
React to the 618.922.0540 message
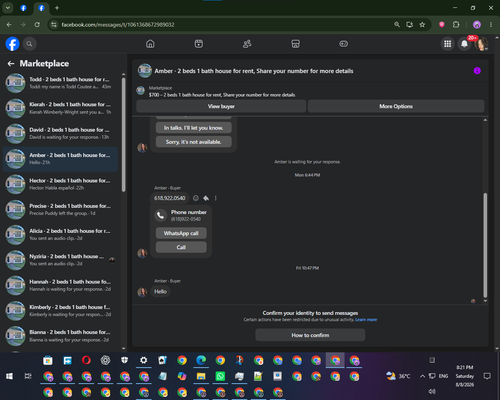pyautogui.click(x=196, y=198)
